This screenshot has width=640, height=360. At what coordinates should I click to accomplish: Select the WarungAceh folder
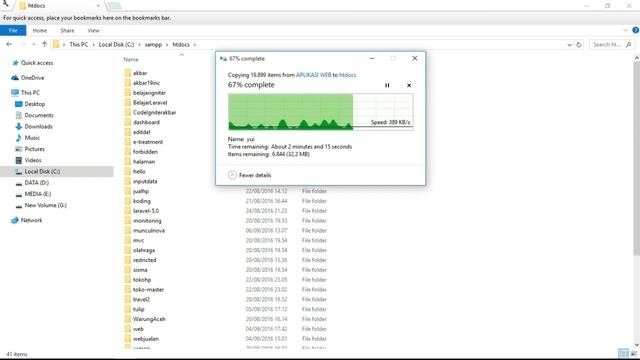(x=145, y=319)
